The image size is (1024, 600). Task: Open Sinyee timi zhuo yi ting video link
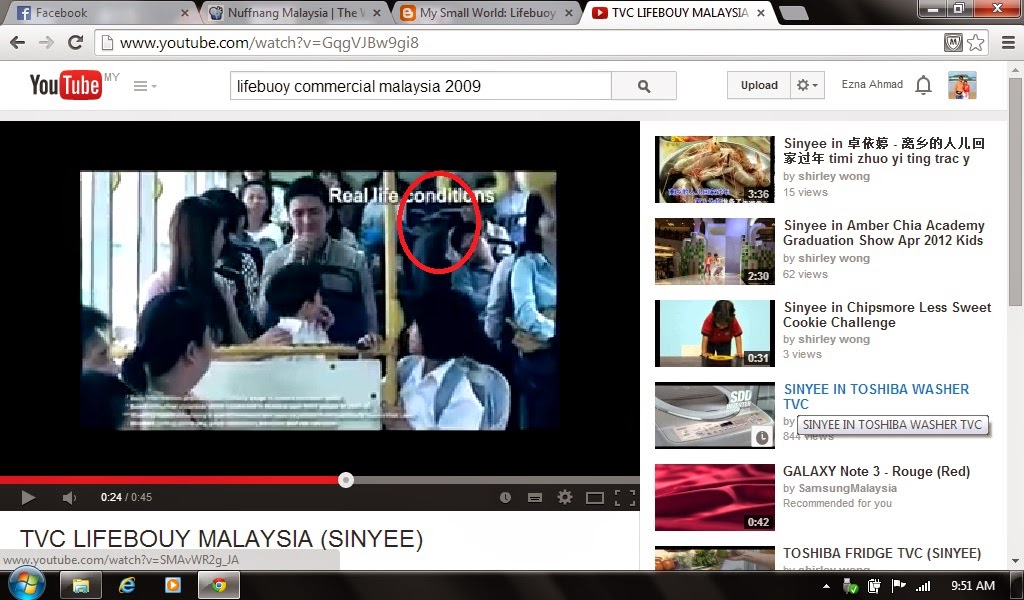coord(884,151)
